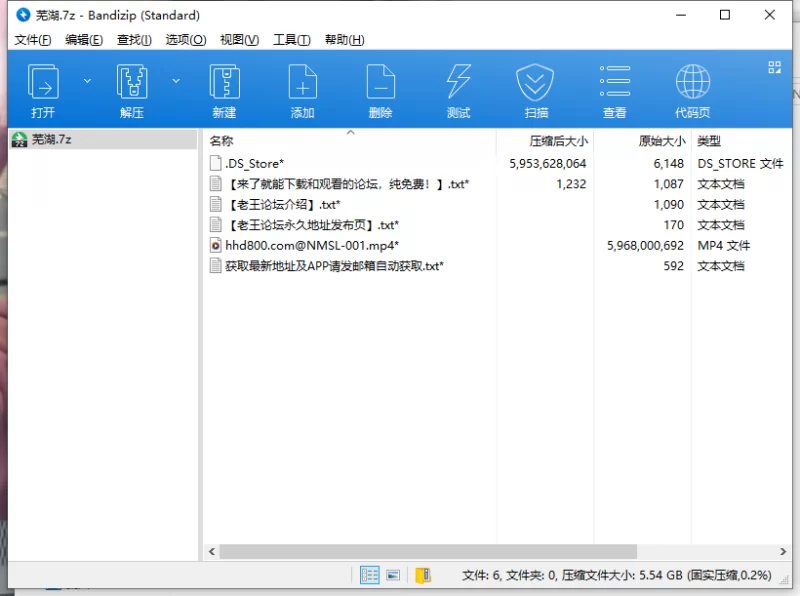Select 【来了就能下载和观看的论坛 txt file
800x596 pixels.
coord(497,184)
